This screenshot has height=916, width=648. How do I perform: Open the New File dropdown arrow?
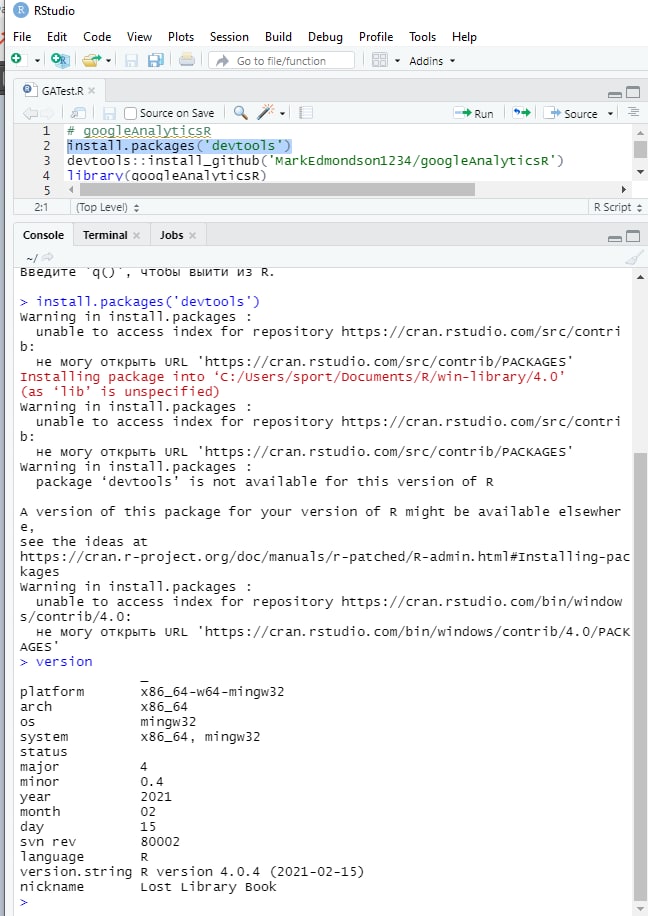[x=37, y=61]
